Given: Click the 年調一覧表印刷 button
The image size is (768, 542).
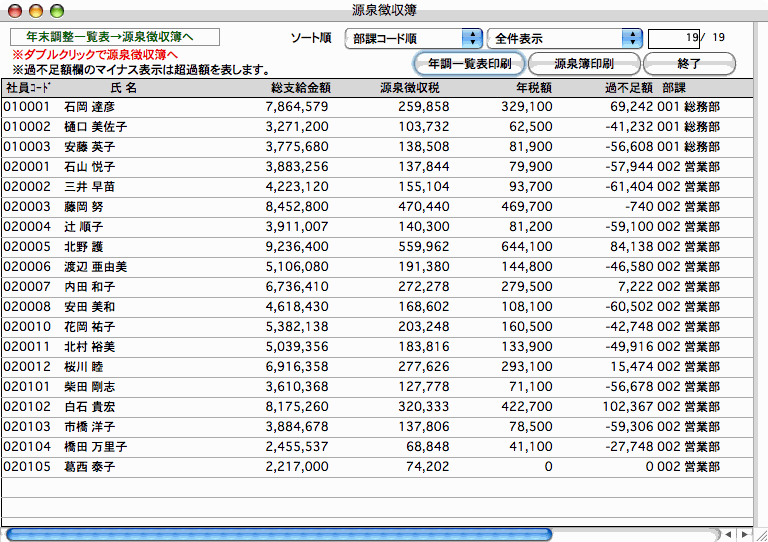Looking at the screenshot, I should point(469,63).
